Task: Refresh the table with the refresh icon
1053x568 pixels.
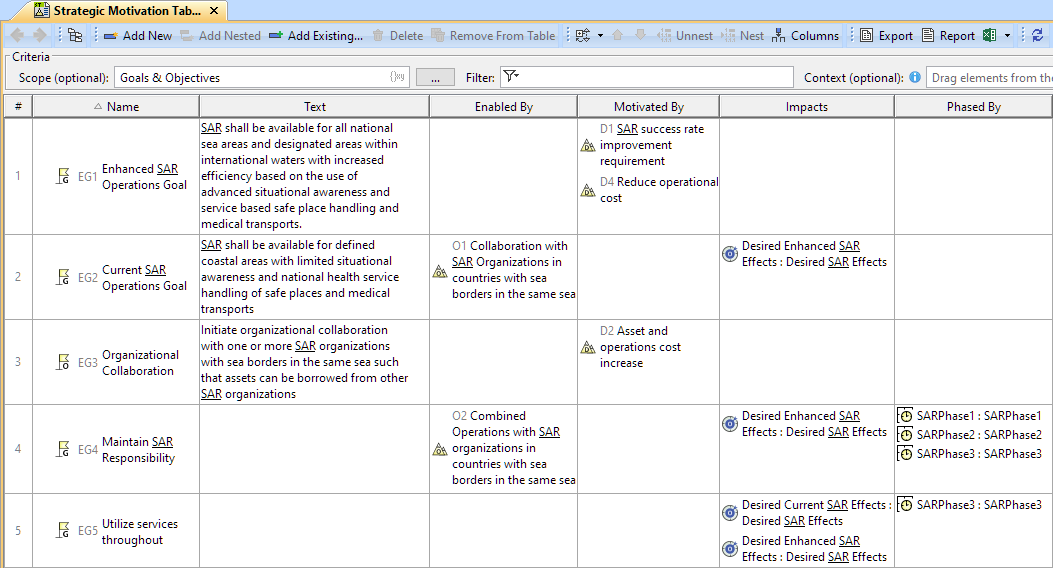Action: click(x=1037, y=35)
